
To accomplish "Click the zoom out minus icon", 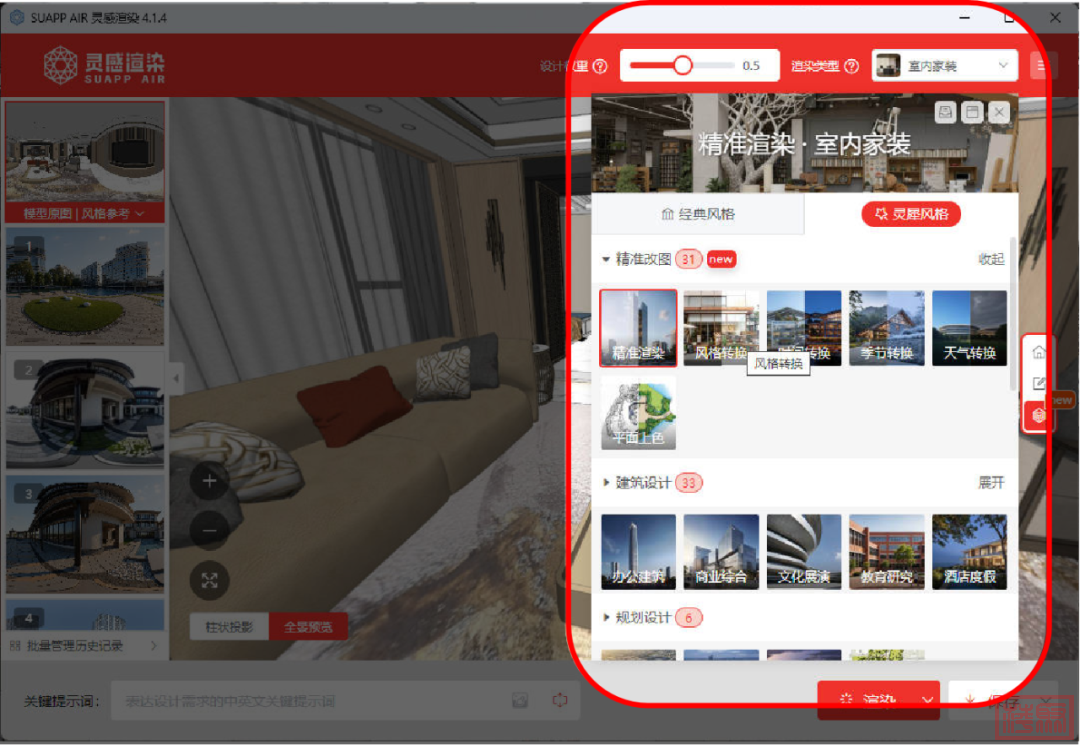I will (209, 530).
